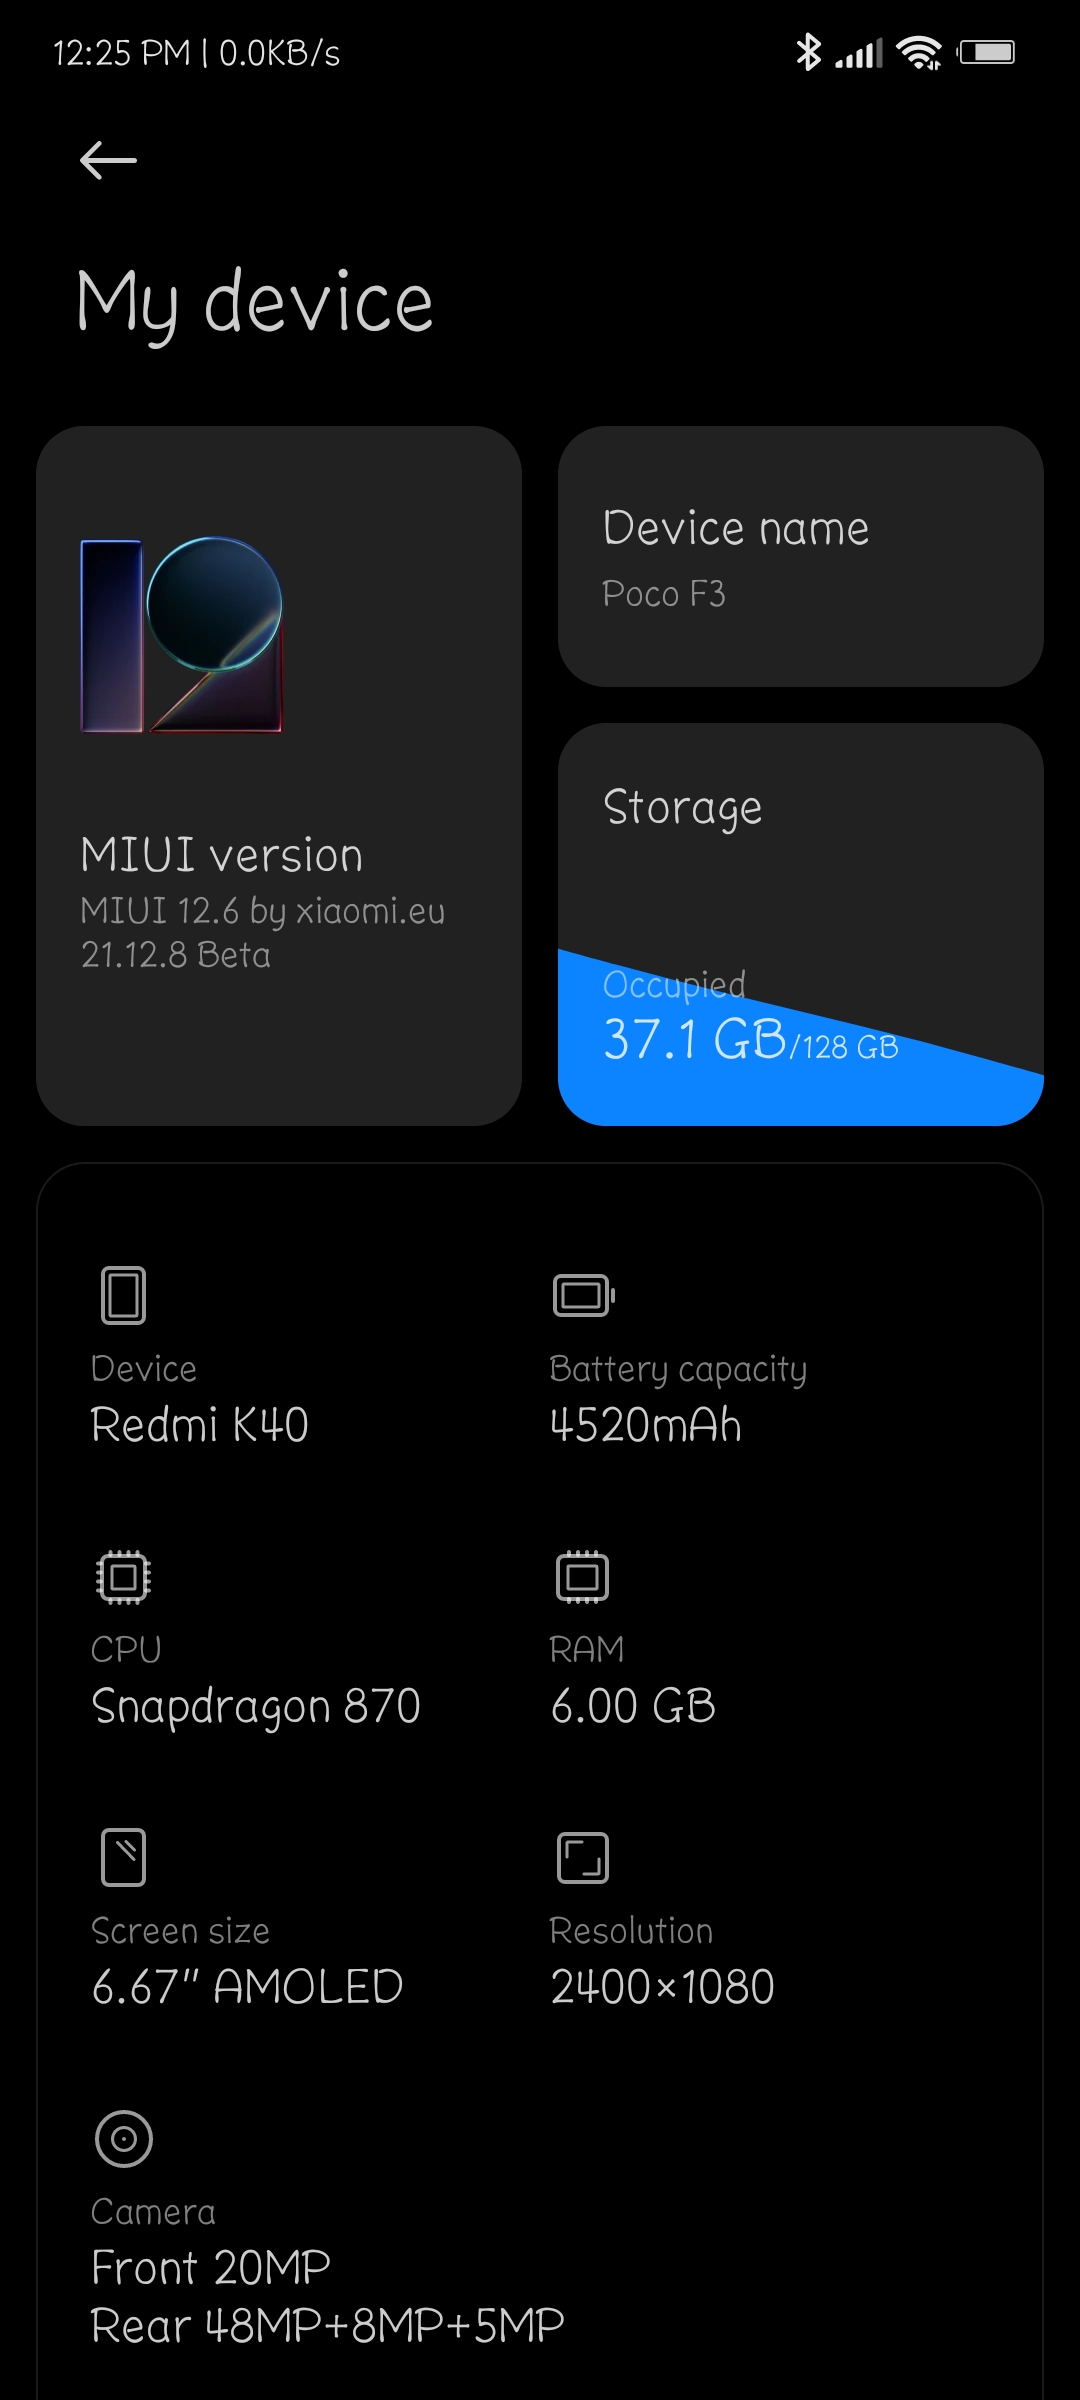
Task: Tap the Bluetooth status bar icon
Action: tap(807, 52)
